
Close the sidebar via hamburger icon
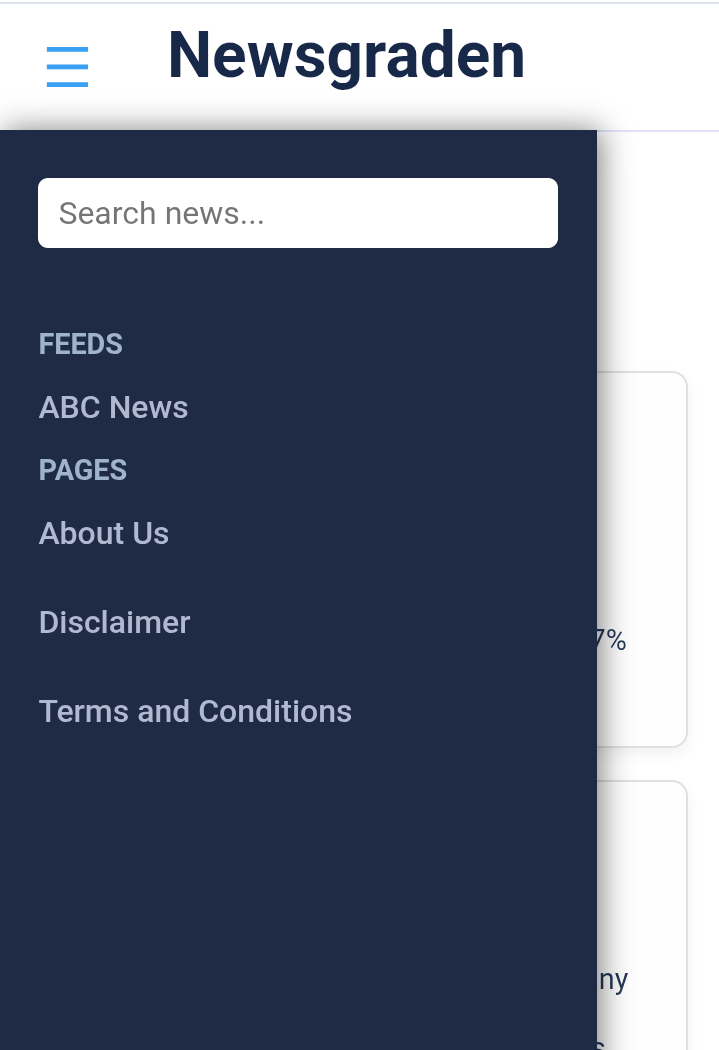(67, 66)
